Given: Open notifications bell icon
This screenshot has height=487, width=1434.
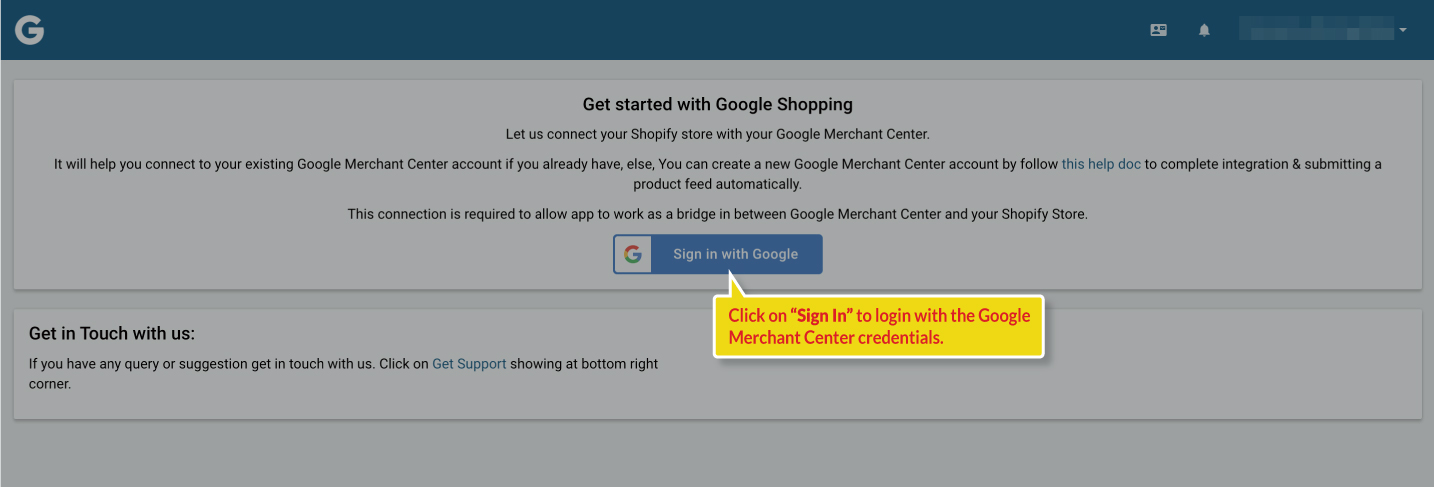Looking at the screenshot, I should click(x=1204, y=30).
